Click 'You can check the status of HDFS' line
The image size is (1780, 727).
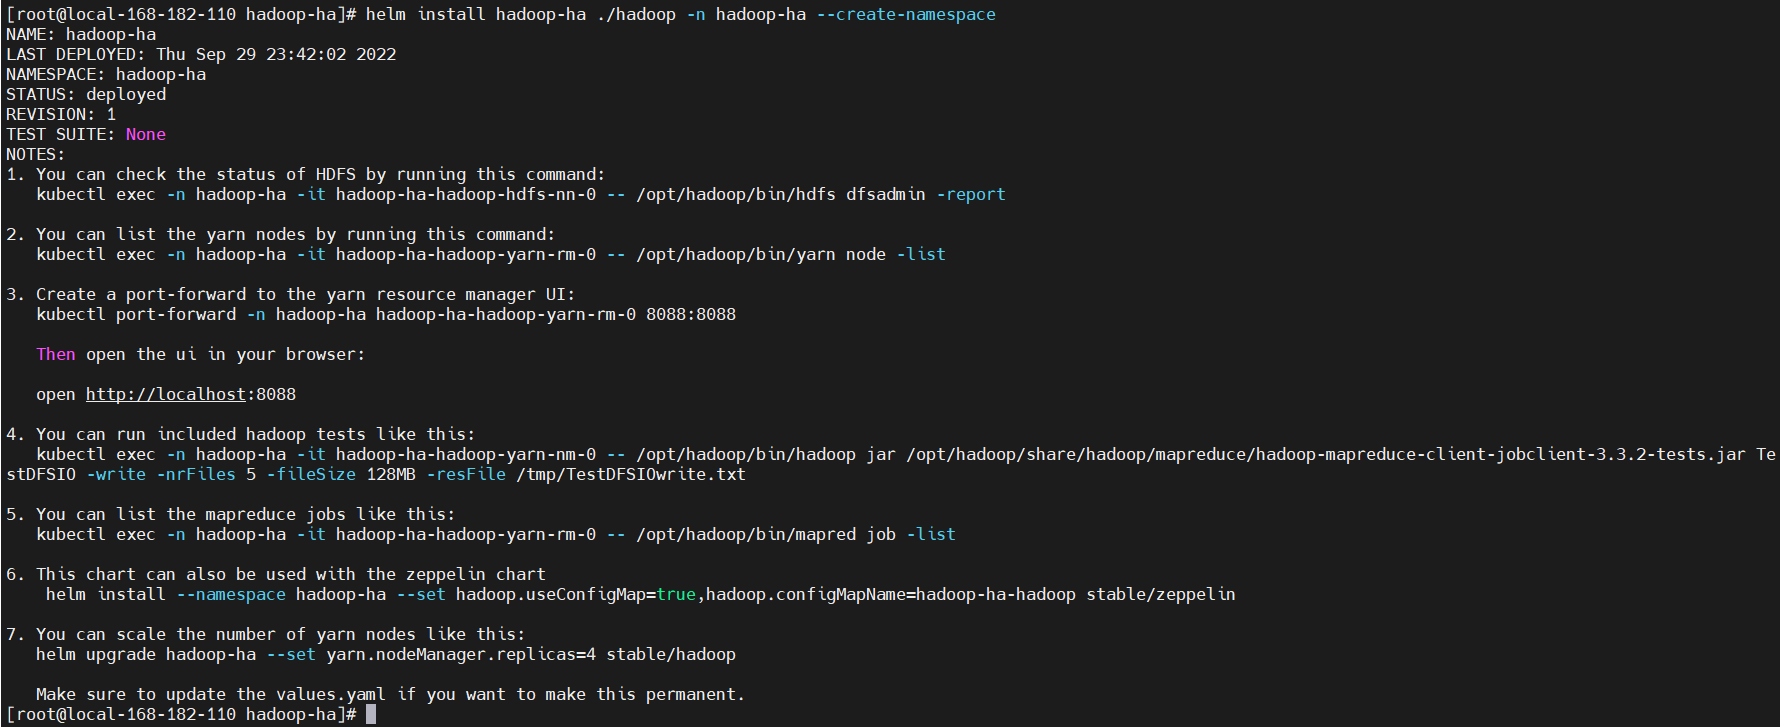(x=305, y=174)
